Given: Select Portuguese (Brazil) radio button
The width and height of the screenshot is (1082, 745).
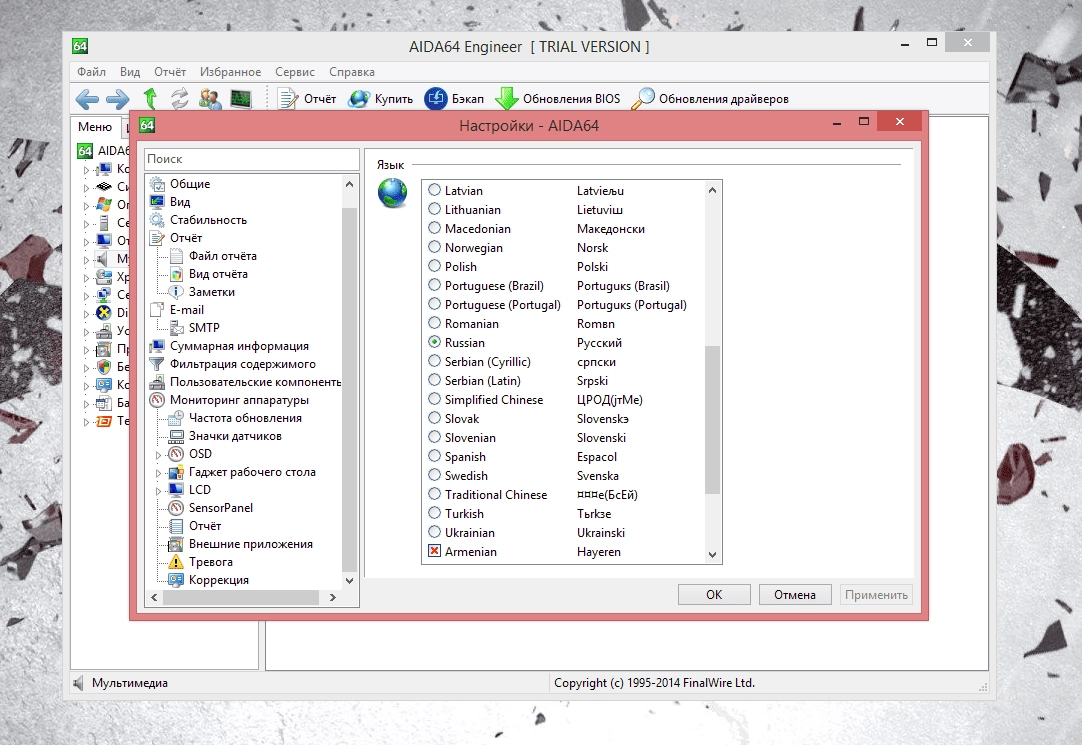Looking at the screenshot, I should click(x=434, y=285).
